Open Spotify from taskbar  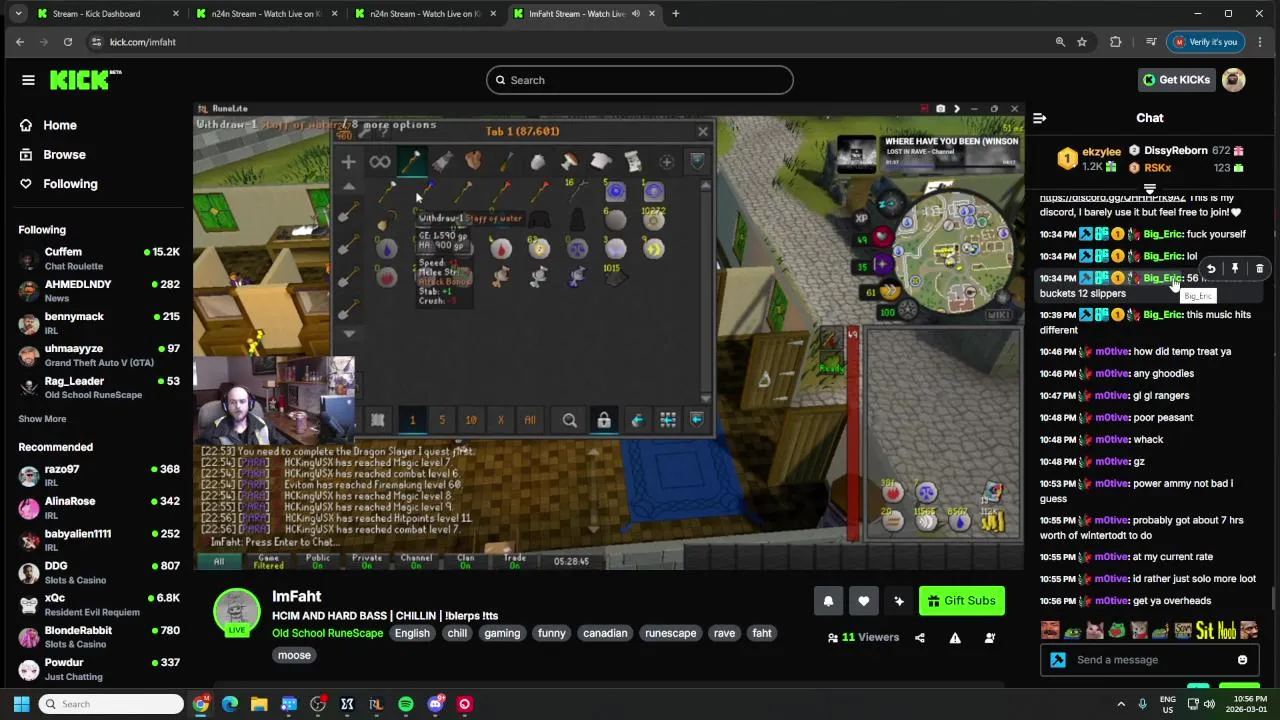coord(406,704)
